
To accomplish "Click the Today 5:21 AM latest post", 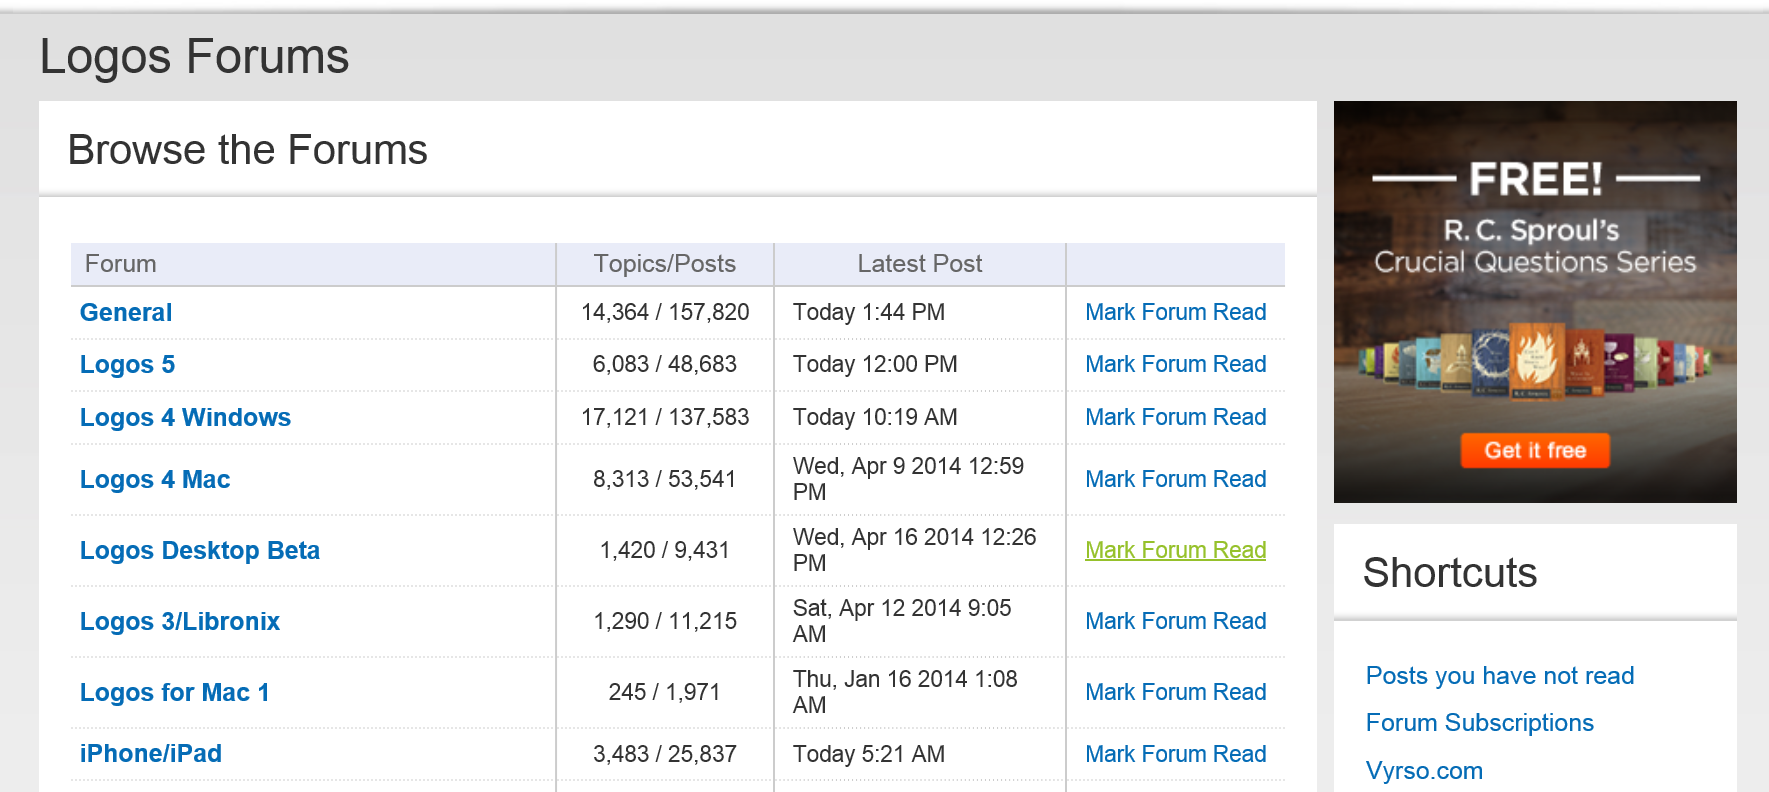I will pyautogui.click(x=869, y=755).
